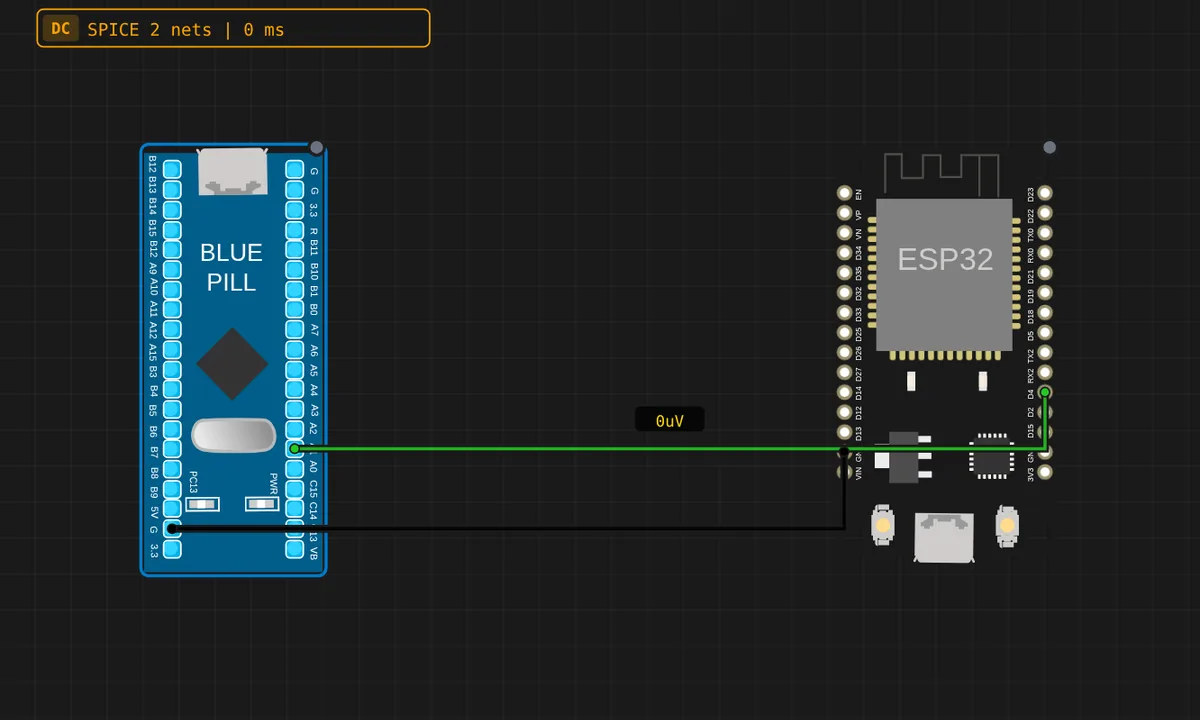Click the Blue Pill A7 pin
This screenshot has width=1200, height=720.
(x=294, y=329)
